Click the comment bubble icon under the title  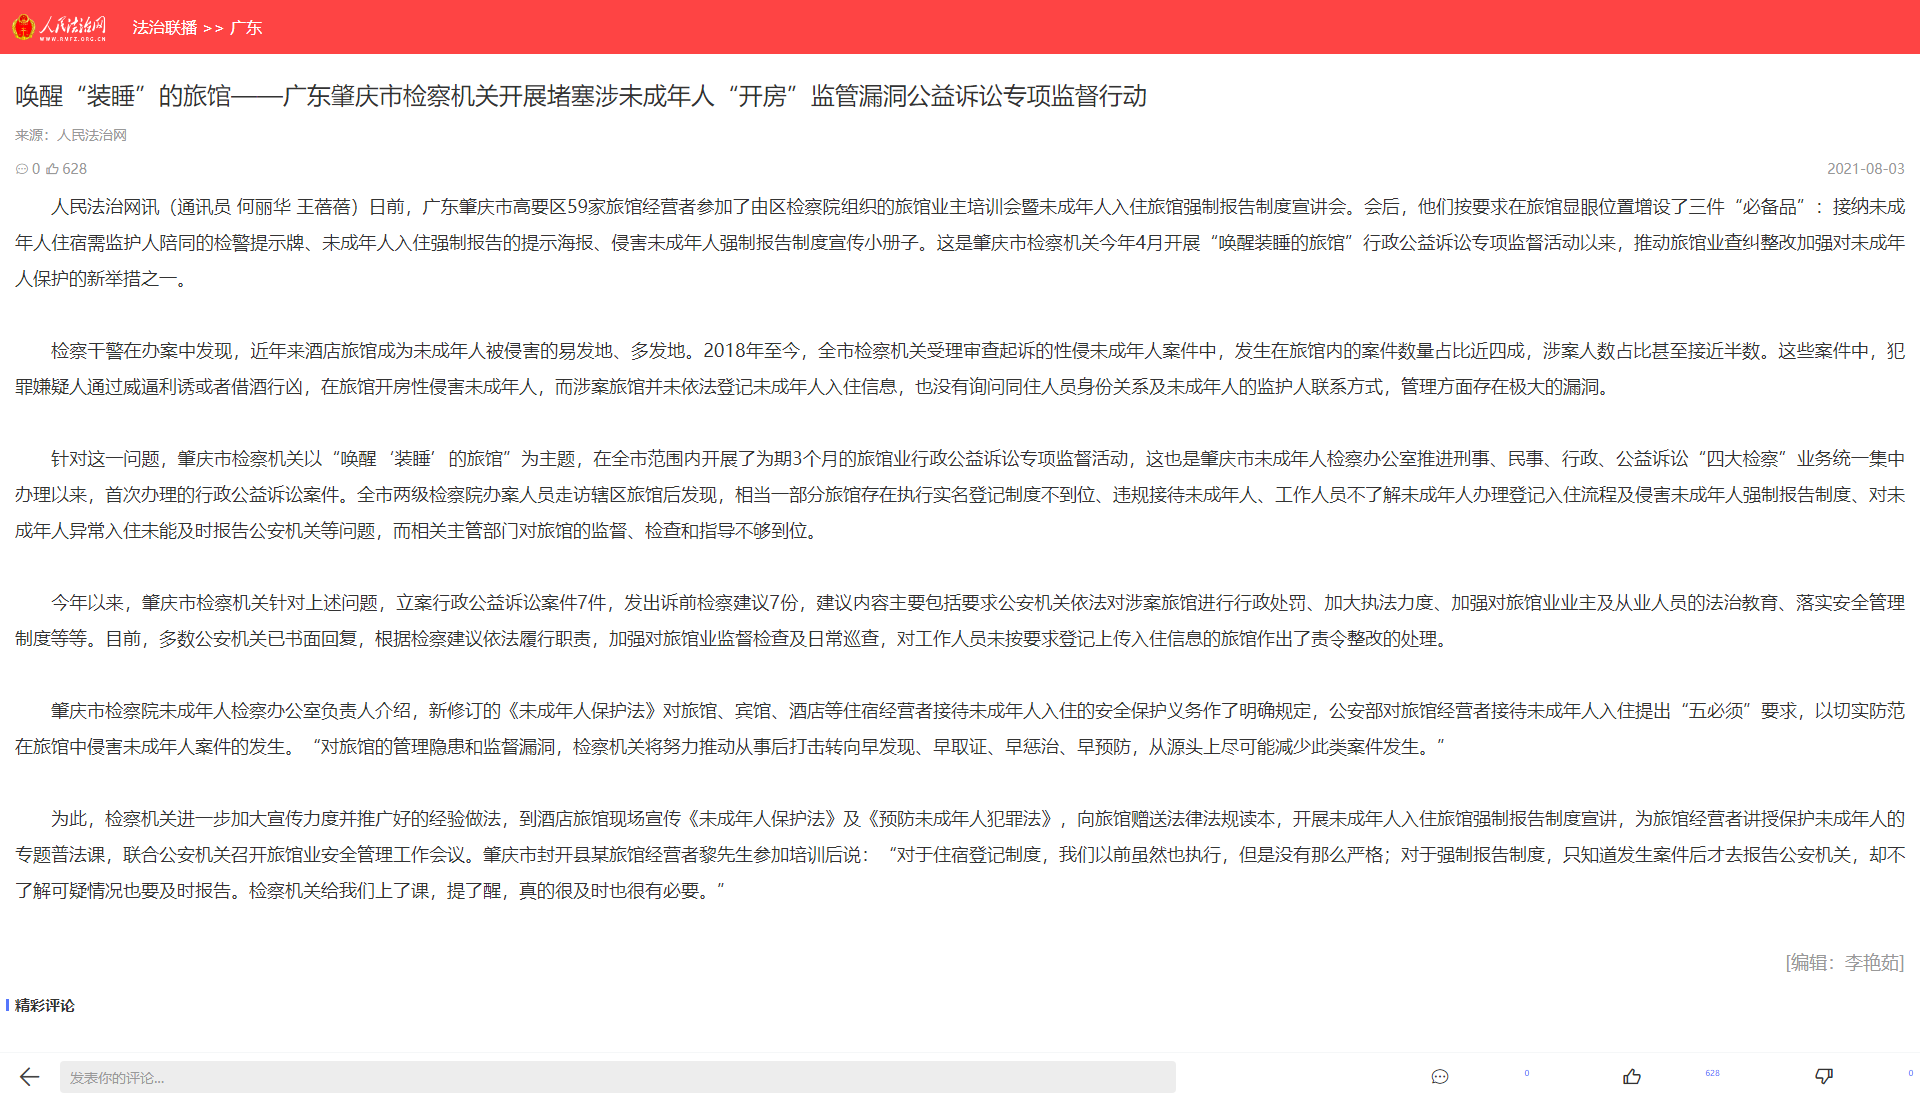(x=21, y=169)
